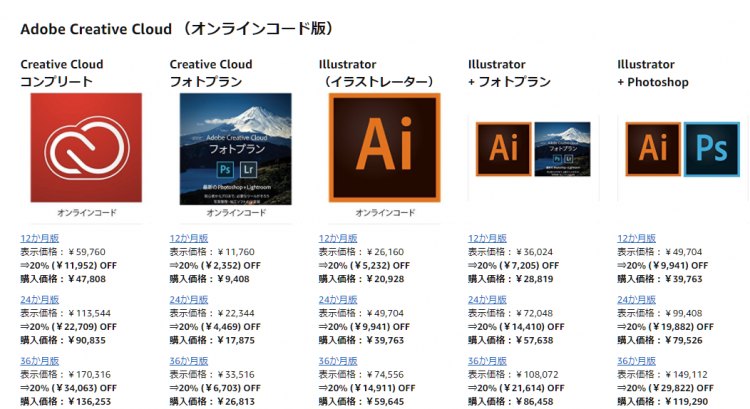The width and height of the screenshot is (750, 409).
Task: Open 12か月版 link under Creative Cloud フォトプラン
Action: click(x=189, y=238)
